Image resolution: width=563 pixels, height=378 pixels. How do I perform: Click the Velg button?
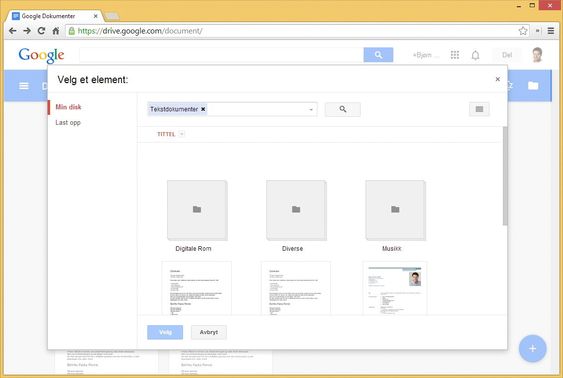click(165, 332)
